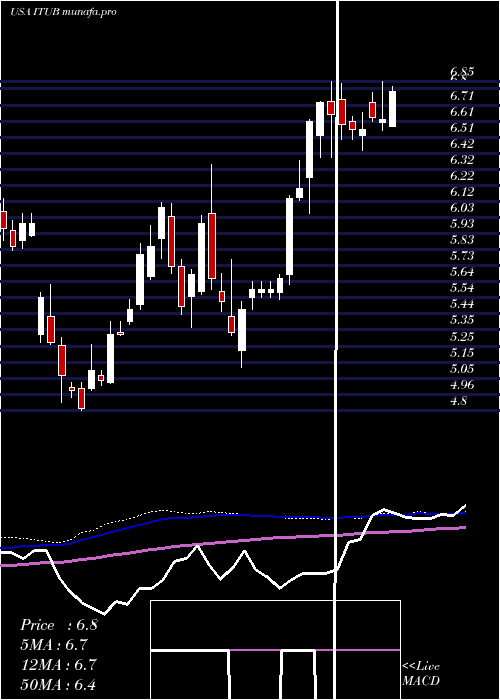Screen dimensions: 500x700
Task: Click the lowest red candle near 4.8
Action: (x=81, y=397)
